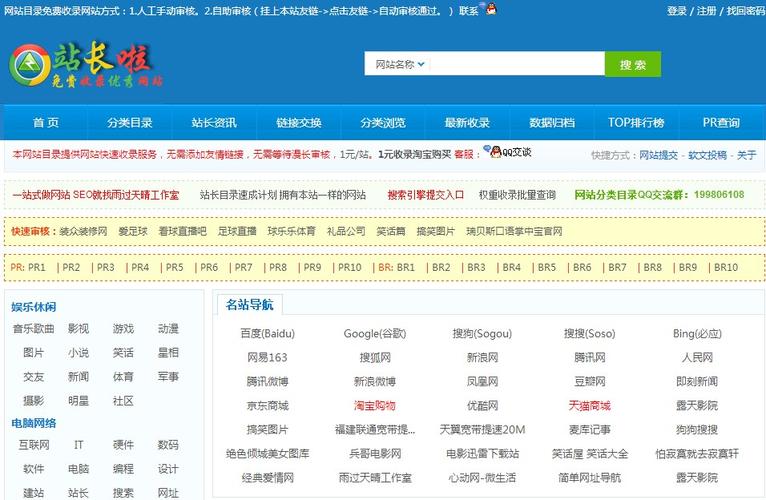766x500 pixels.
Task: Select the PR10 filter link
Action: coord(350,267)
